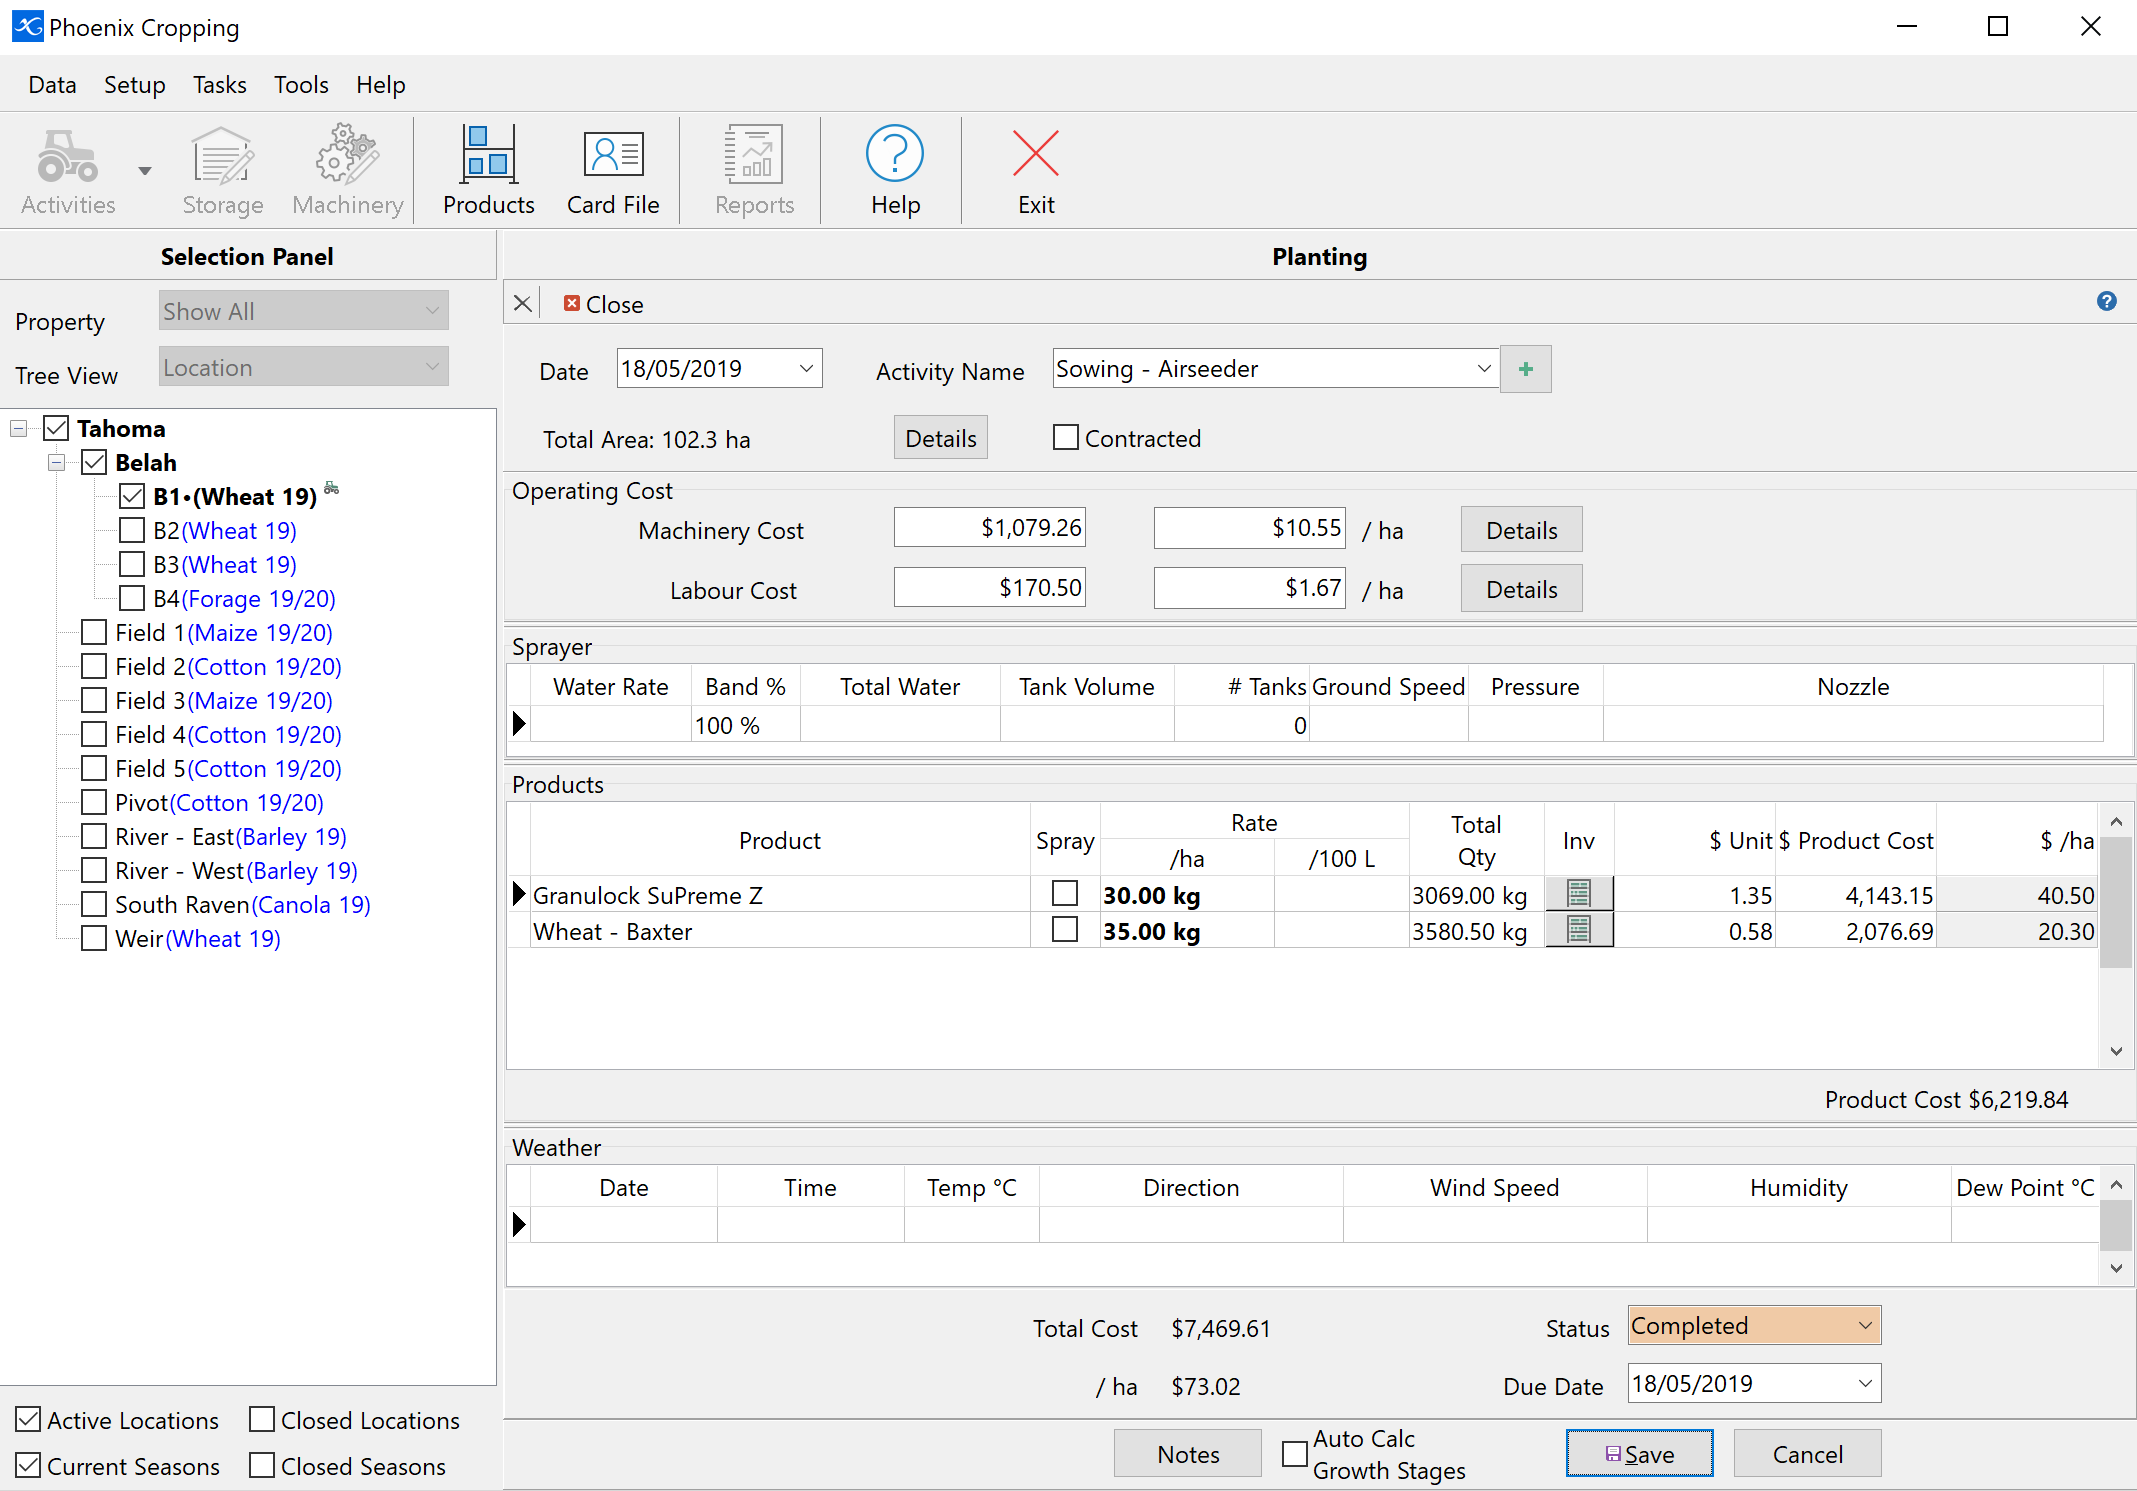Check the Pivot Cotton 19/20 checkbox
This screenshot has width=2137, height=1491.
click(x=94, y=802)
